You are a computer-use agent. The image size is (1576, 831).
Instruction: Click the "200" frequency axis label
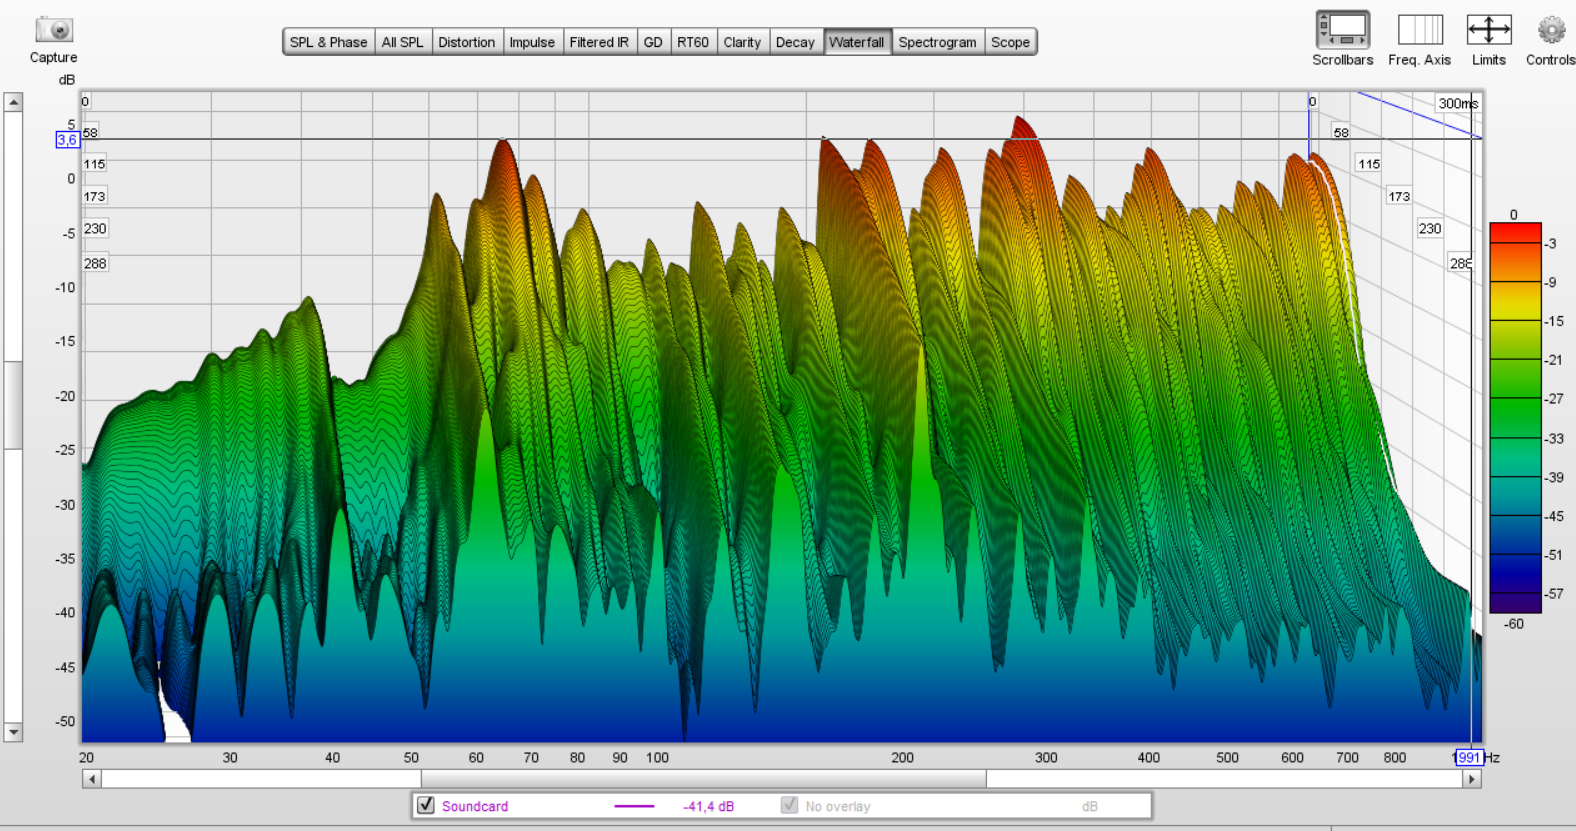click(x=902, y=757)
